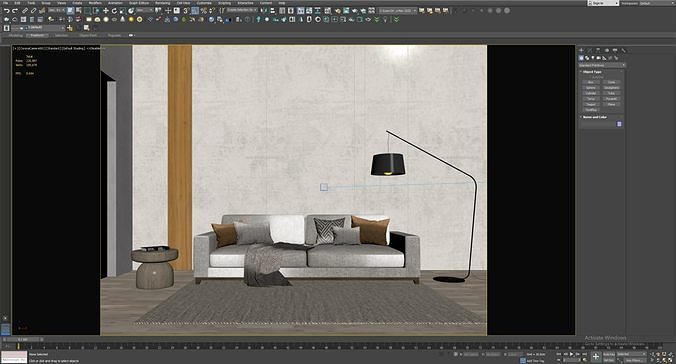Switch to the Freeform ribbon tab

pos(38,35)
